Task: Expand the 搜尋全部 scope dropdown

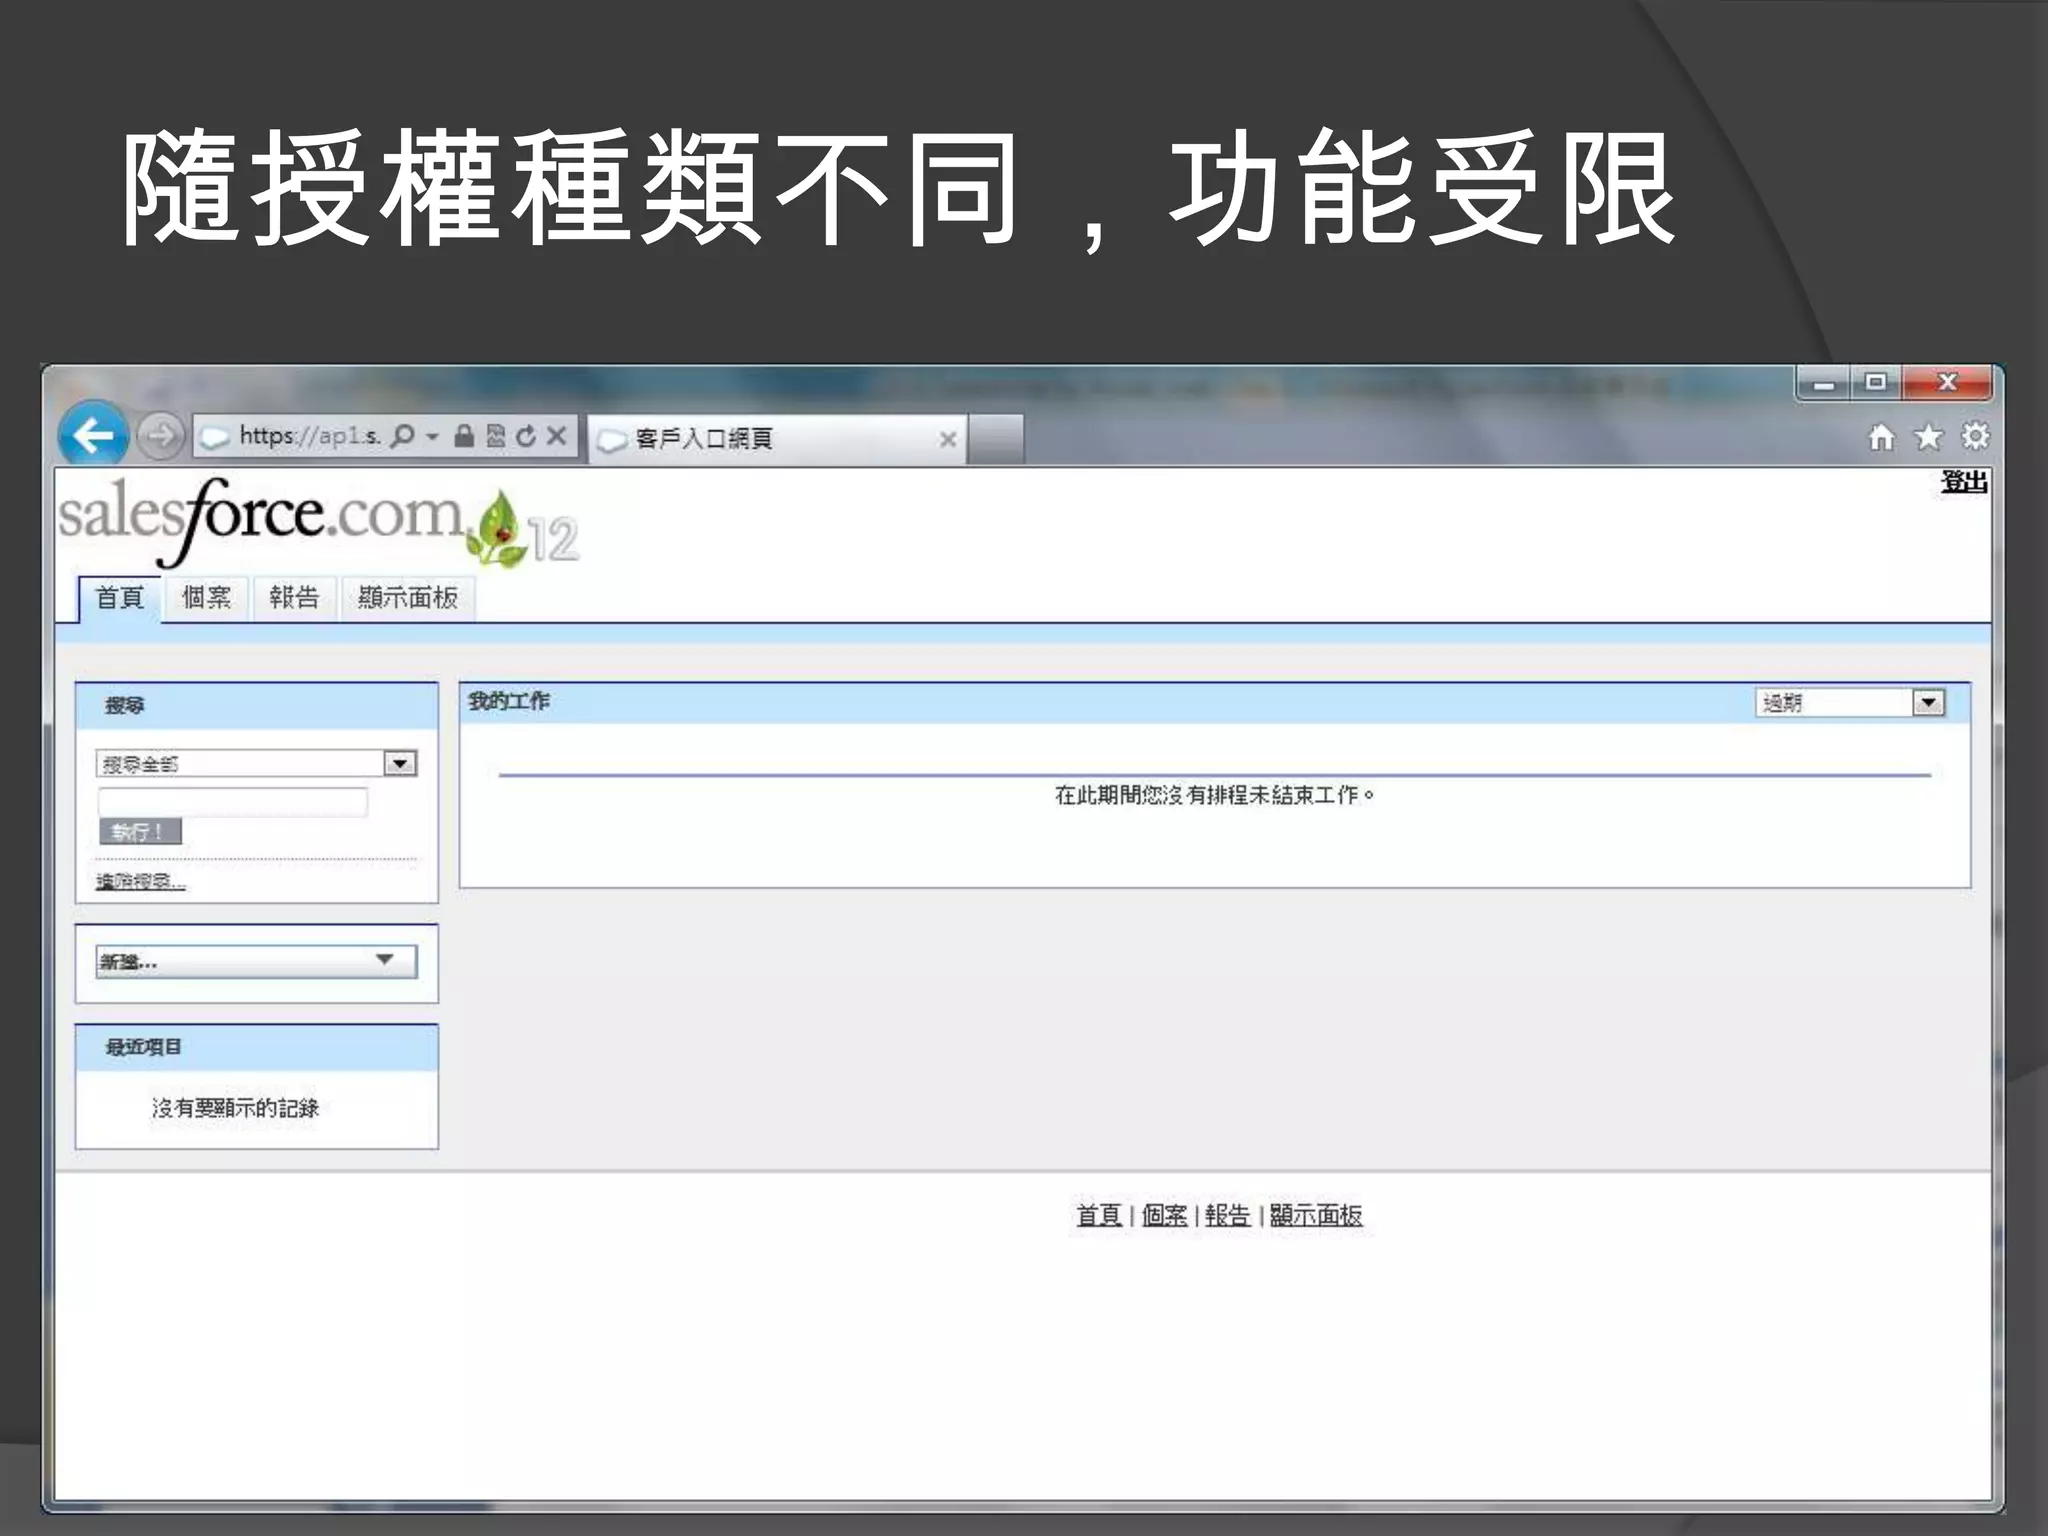Action: coord(257,764)
